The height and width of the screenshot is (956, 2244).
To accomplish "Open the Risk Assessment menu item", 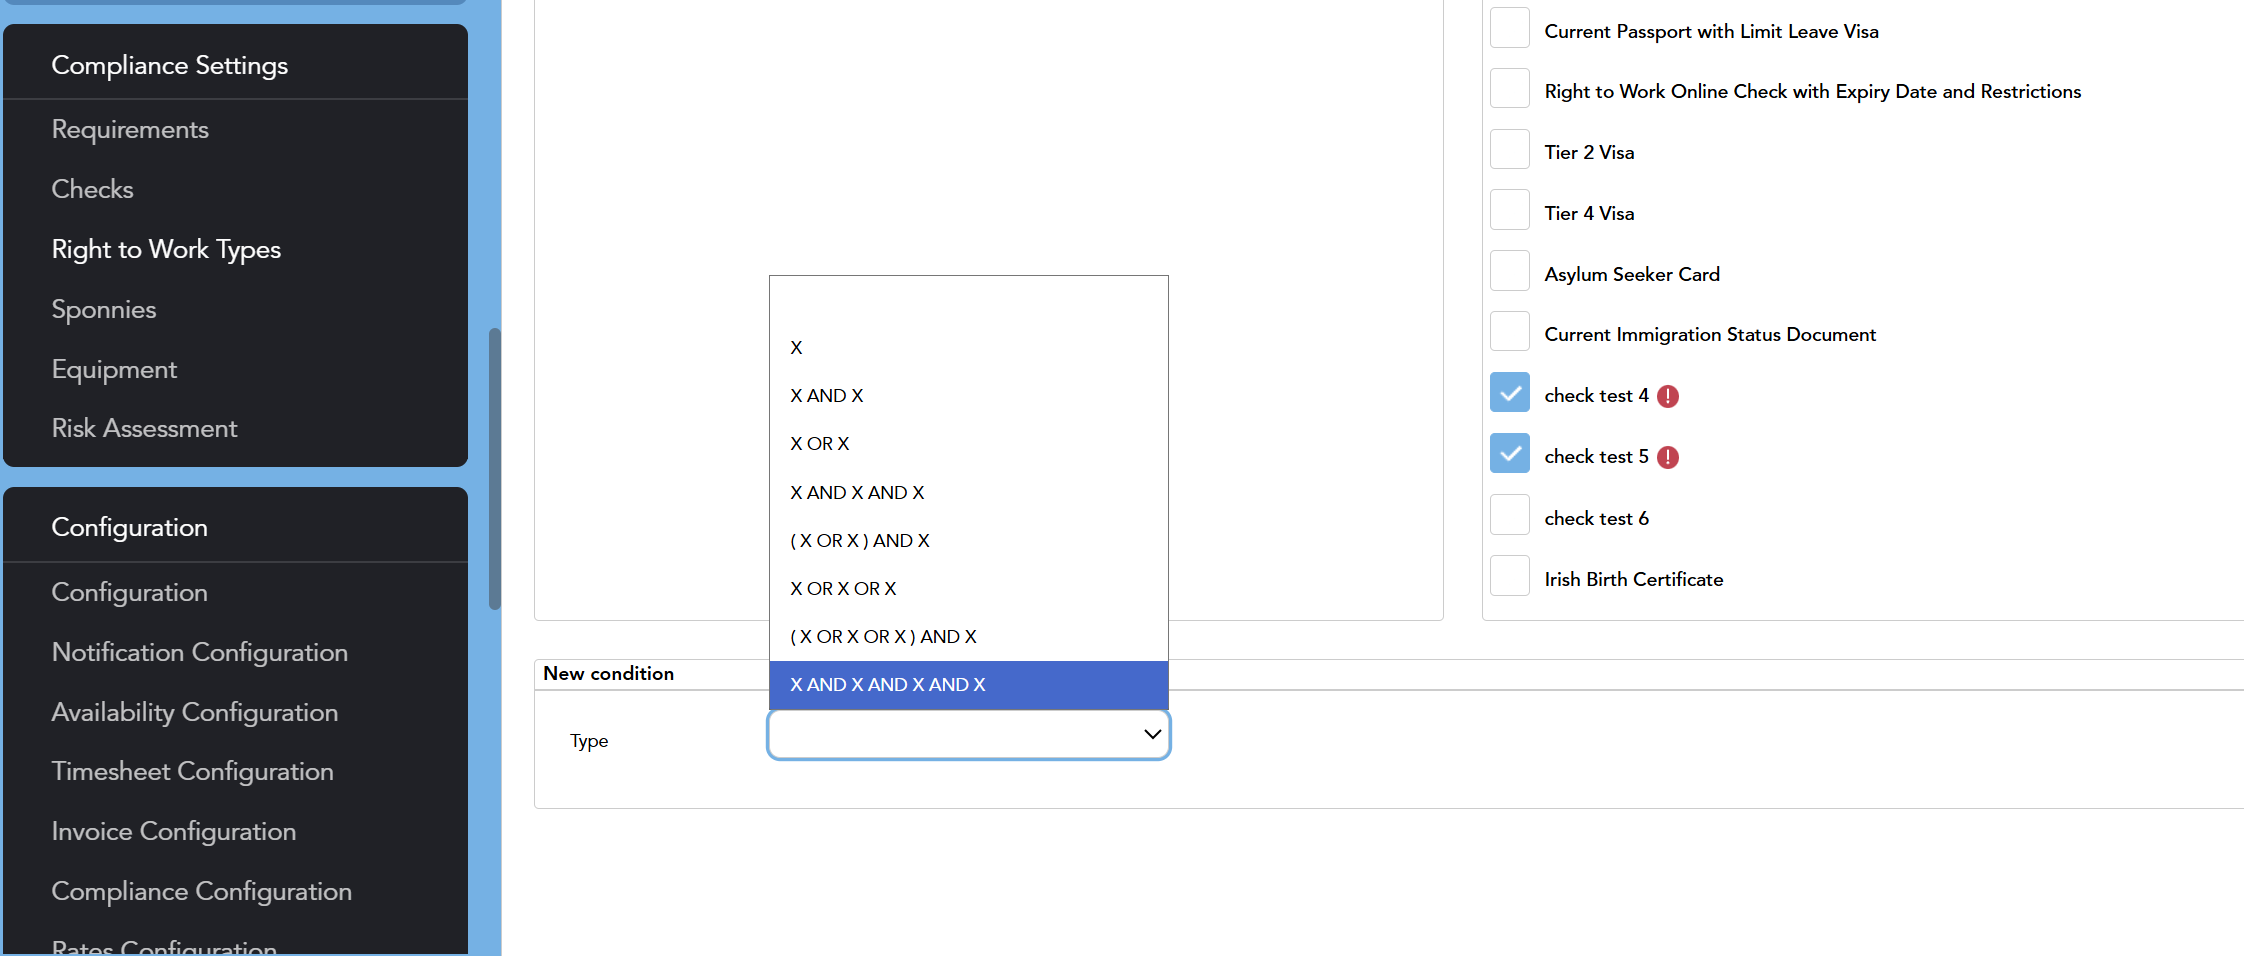I will 144,428.
